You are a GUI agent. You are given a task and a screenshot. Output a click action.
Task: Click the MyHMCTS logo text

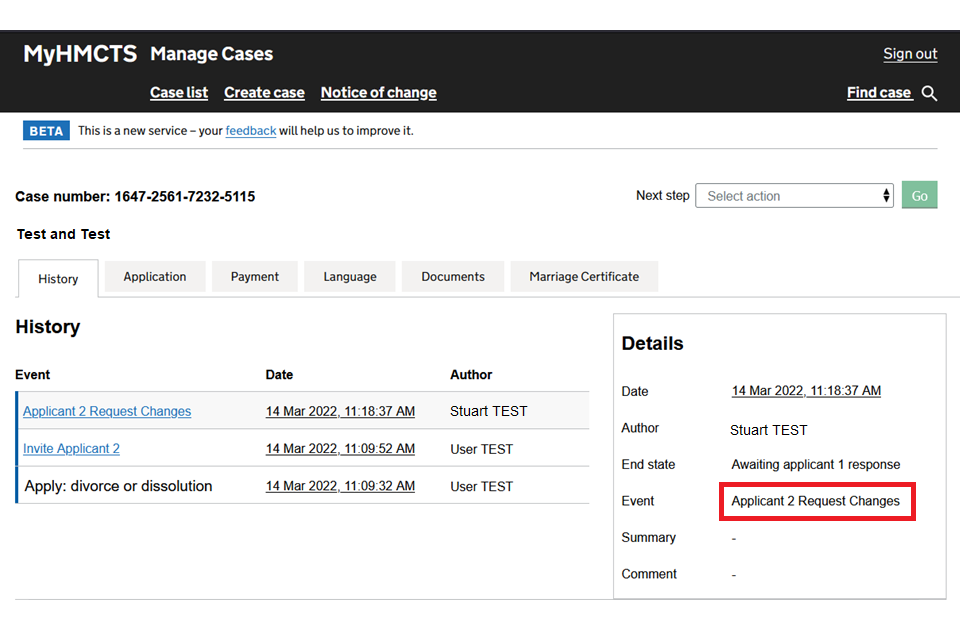pyautogui.click(x=80, y=54)
